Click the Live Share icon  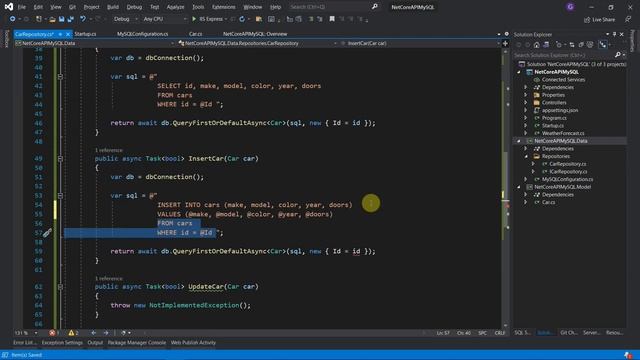click(x=587, y=20)
